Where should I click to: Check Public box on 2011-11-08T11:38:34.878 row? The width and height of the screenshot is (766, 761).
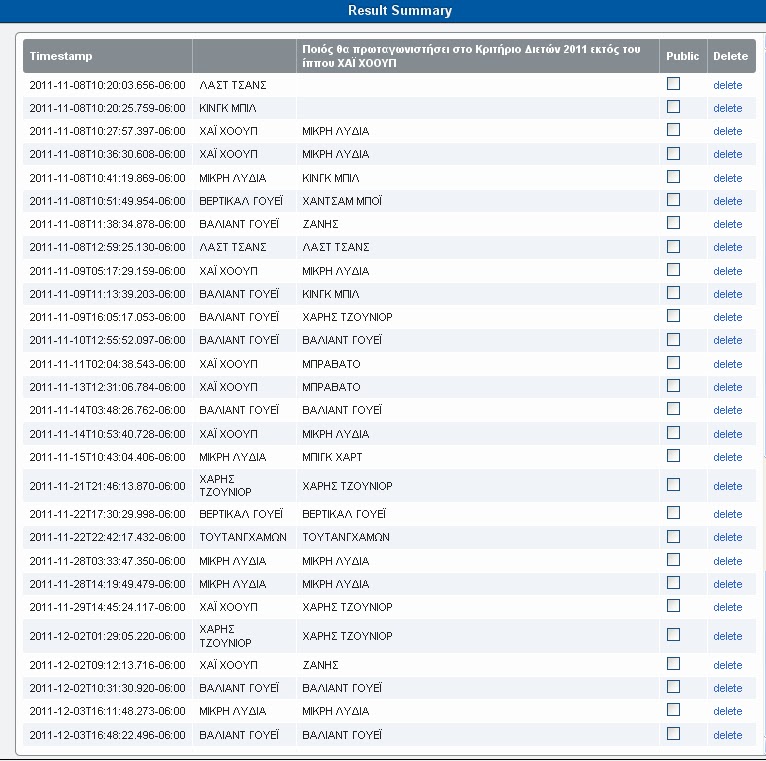click(673, 223)
